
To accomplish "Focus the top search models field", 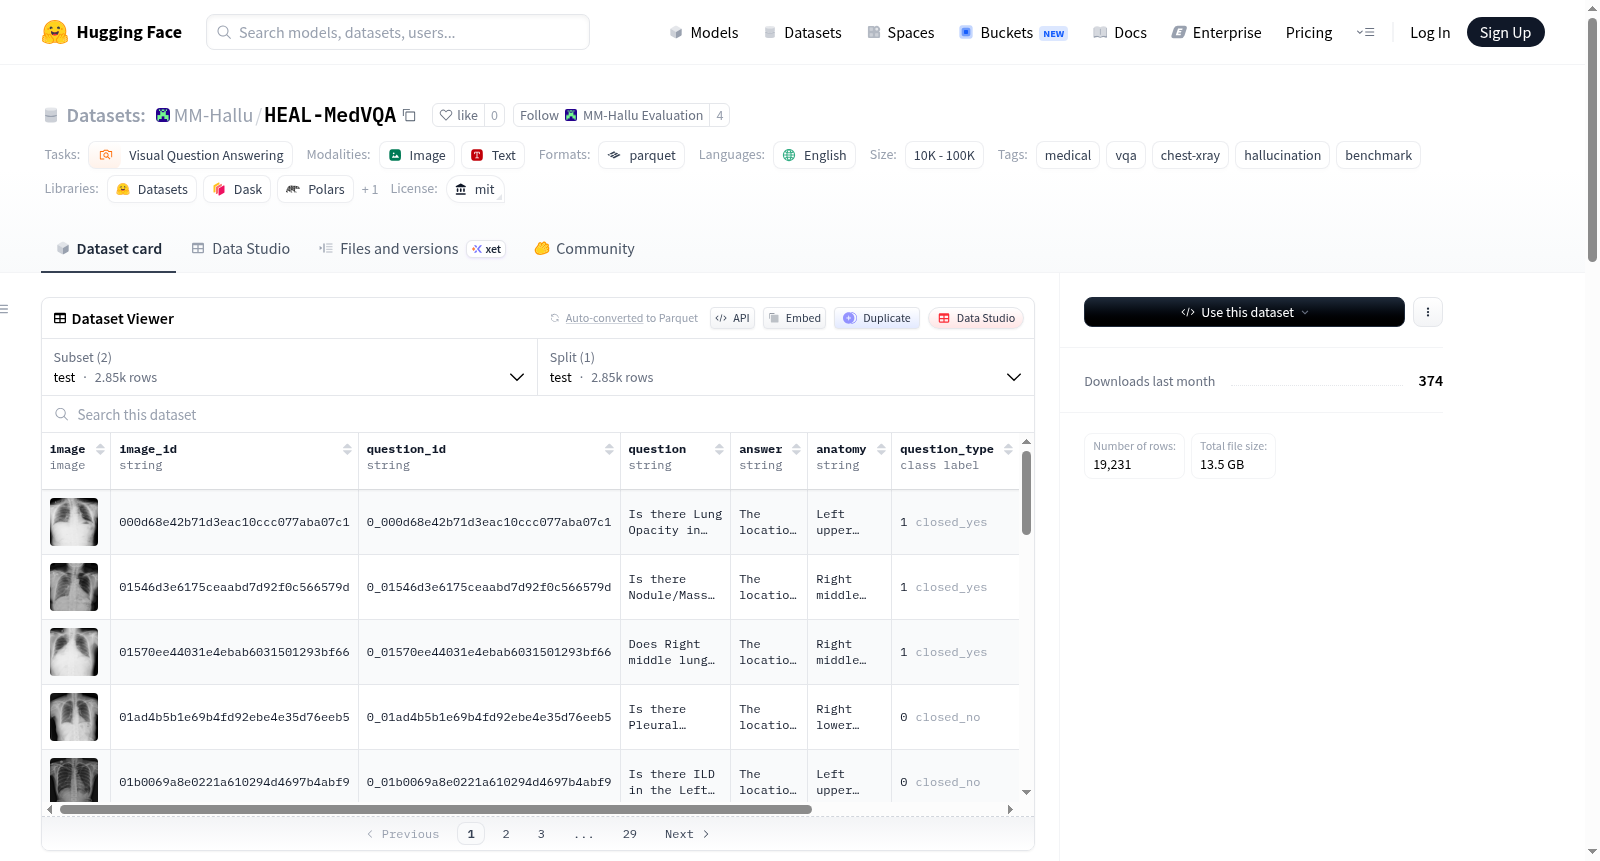I will [x=398, y=32].
